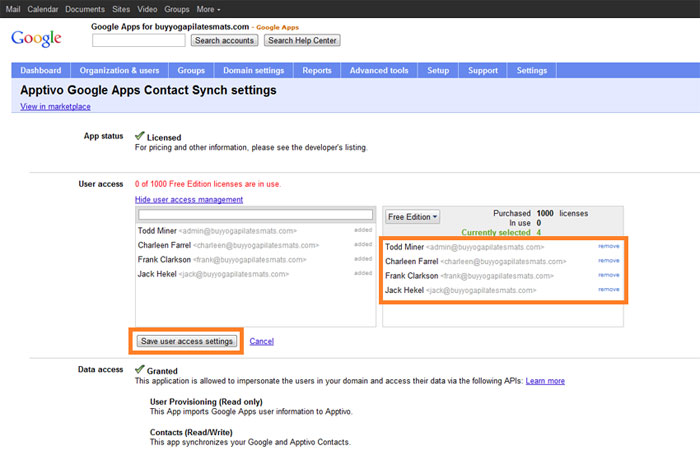Remove Todd Miner from selected users
The width and height of the screenshot is (700, 455).
[608, 246]
